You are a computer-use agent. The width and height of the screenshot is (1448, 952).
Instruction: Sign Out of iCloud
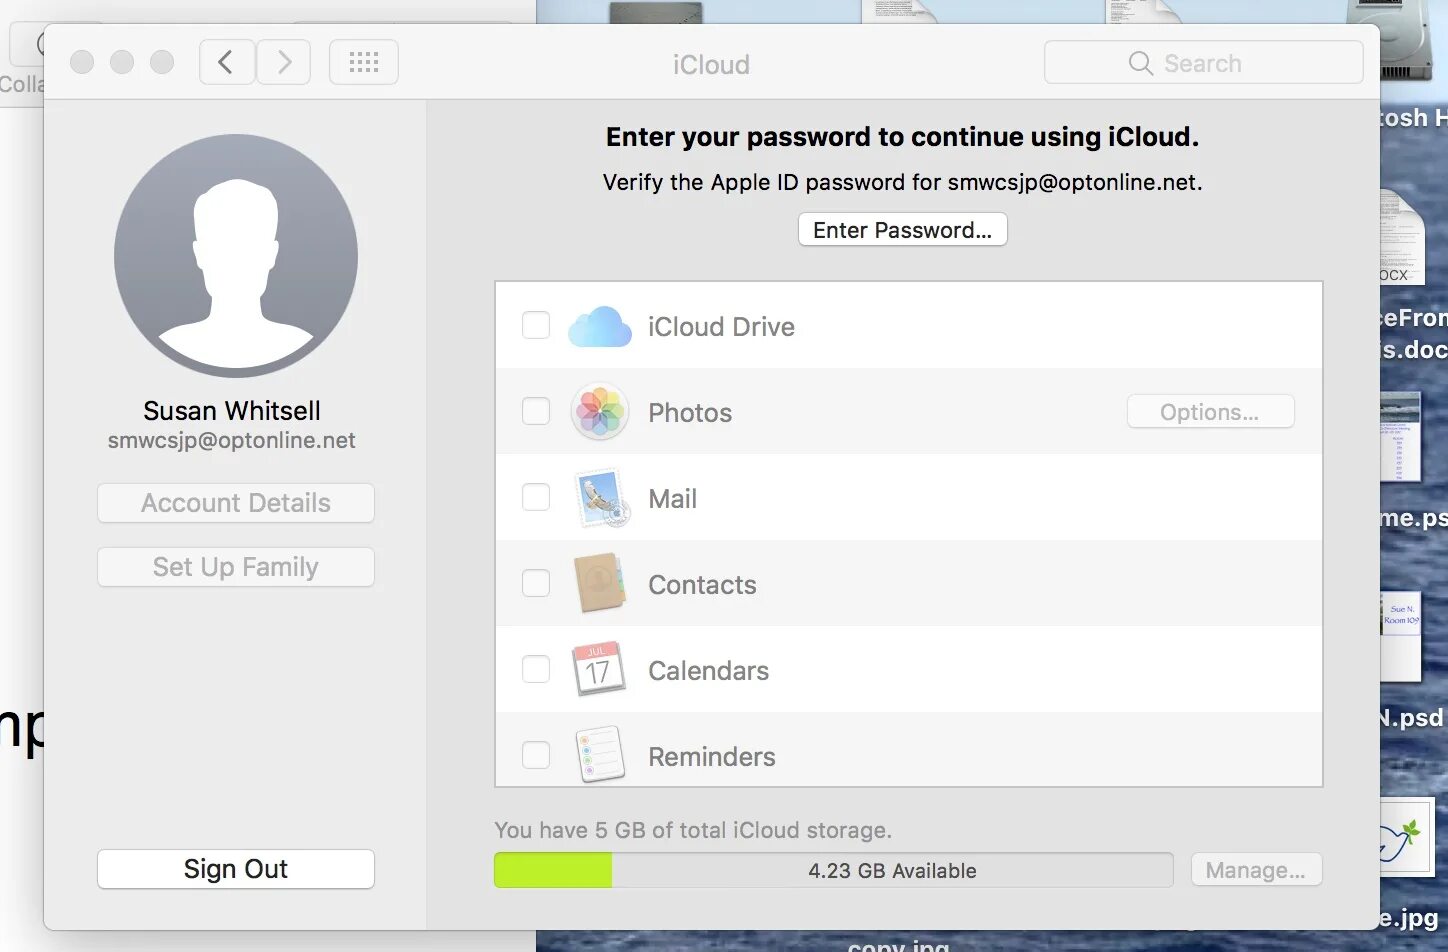tap(236, 869)
